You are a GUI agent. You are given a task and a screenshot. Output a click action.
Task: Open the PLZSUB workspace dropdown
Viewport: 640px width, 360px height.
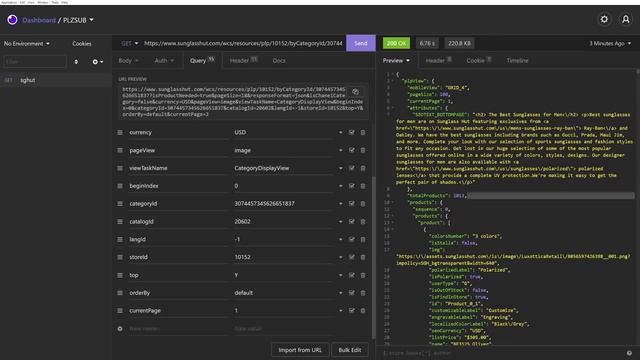click(78, 20)
